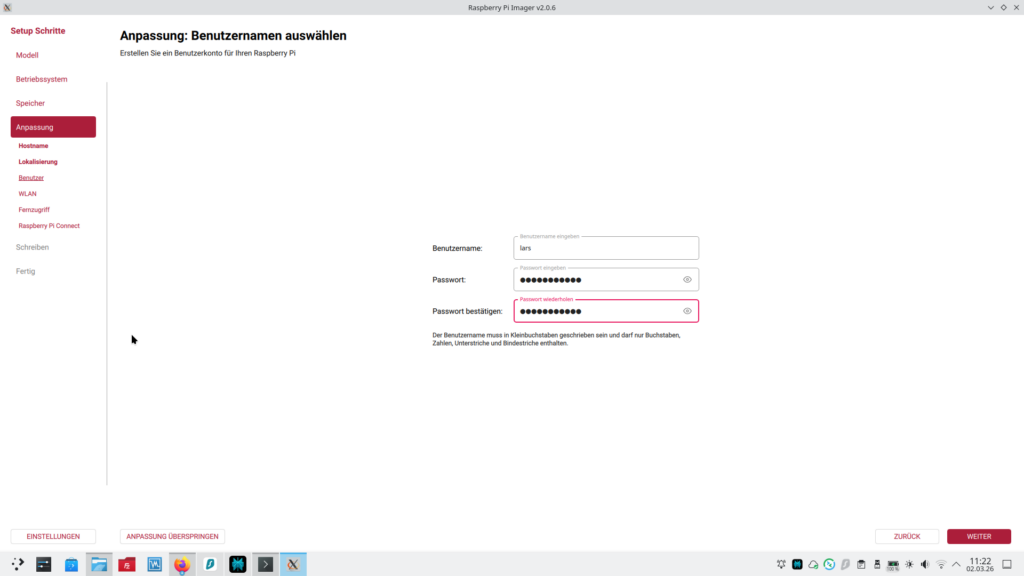
Task: Launch Firefox from the taskbar
Action: (182, 564)
